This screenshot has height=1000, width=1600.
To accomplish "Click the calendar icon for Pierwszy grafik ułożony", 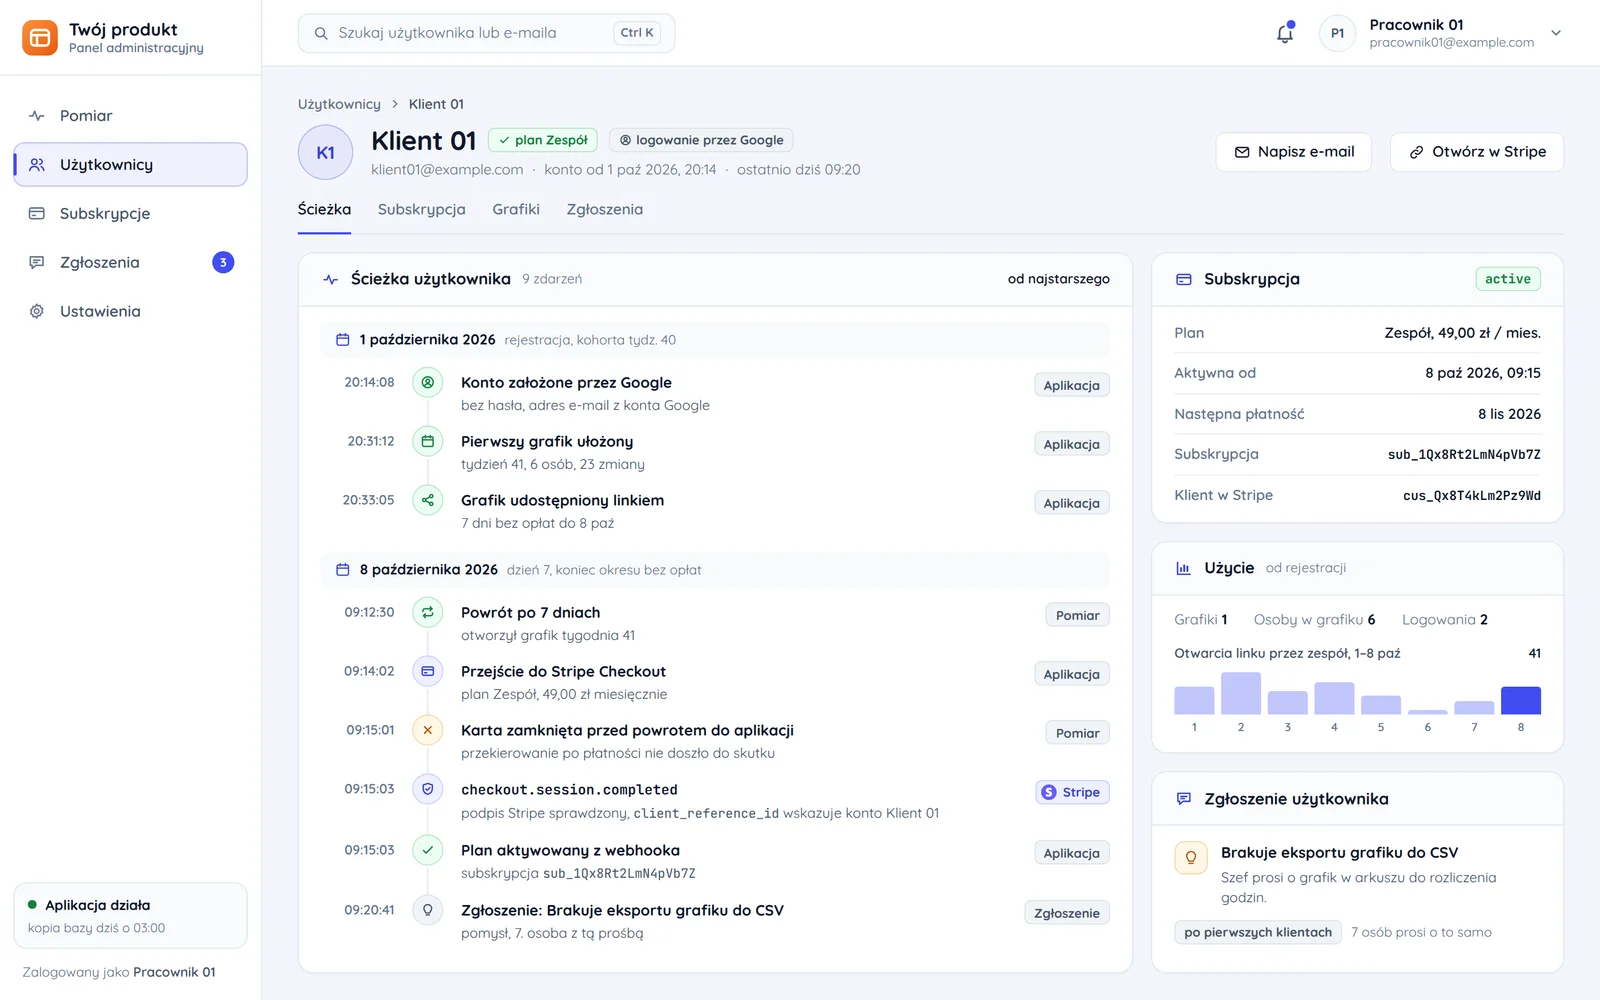I will tap(428, 441).
